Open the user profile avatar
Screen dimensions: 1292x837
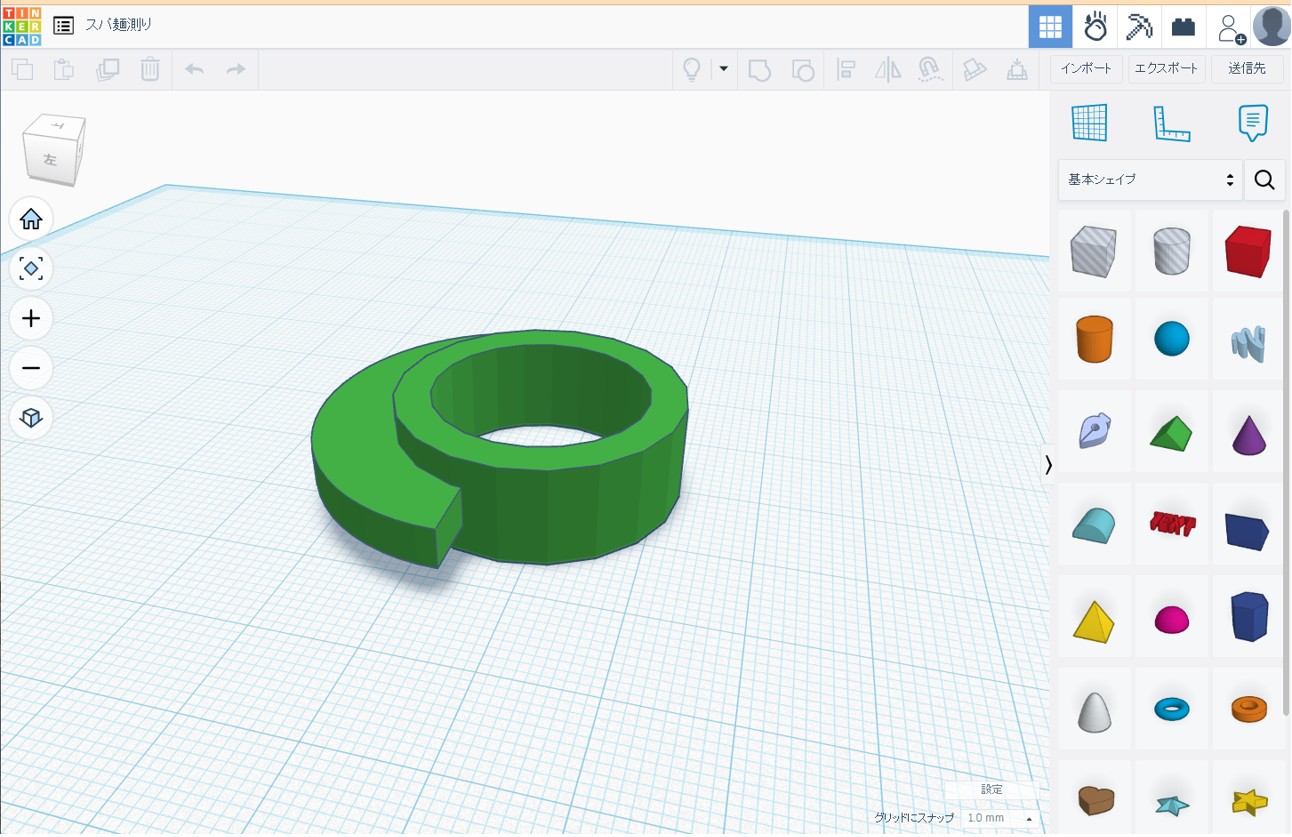click(1271, 27)
